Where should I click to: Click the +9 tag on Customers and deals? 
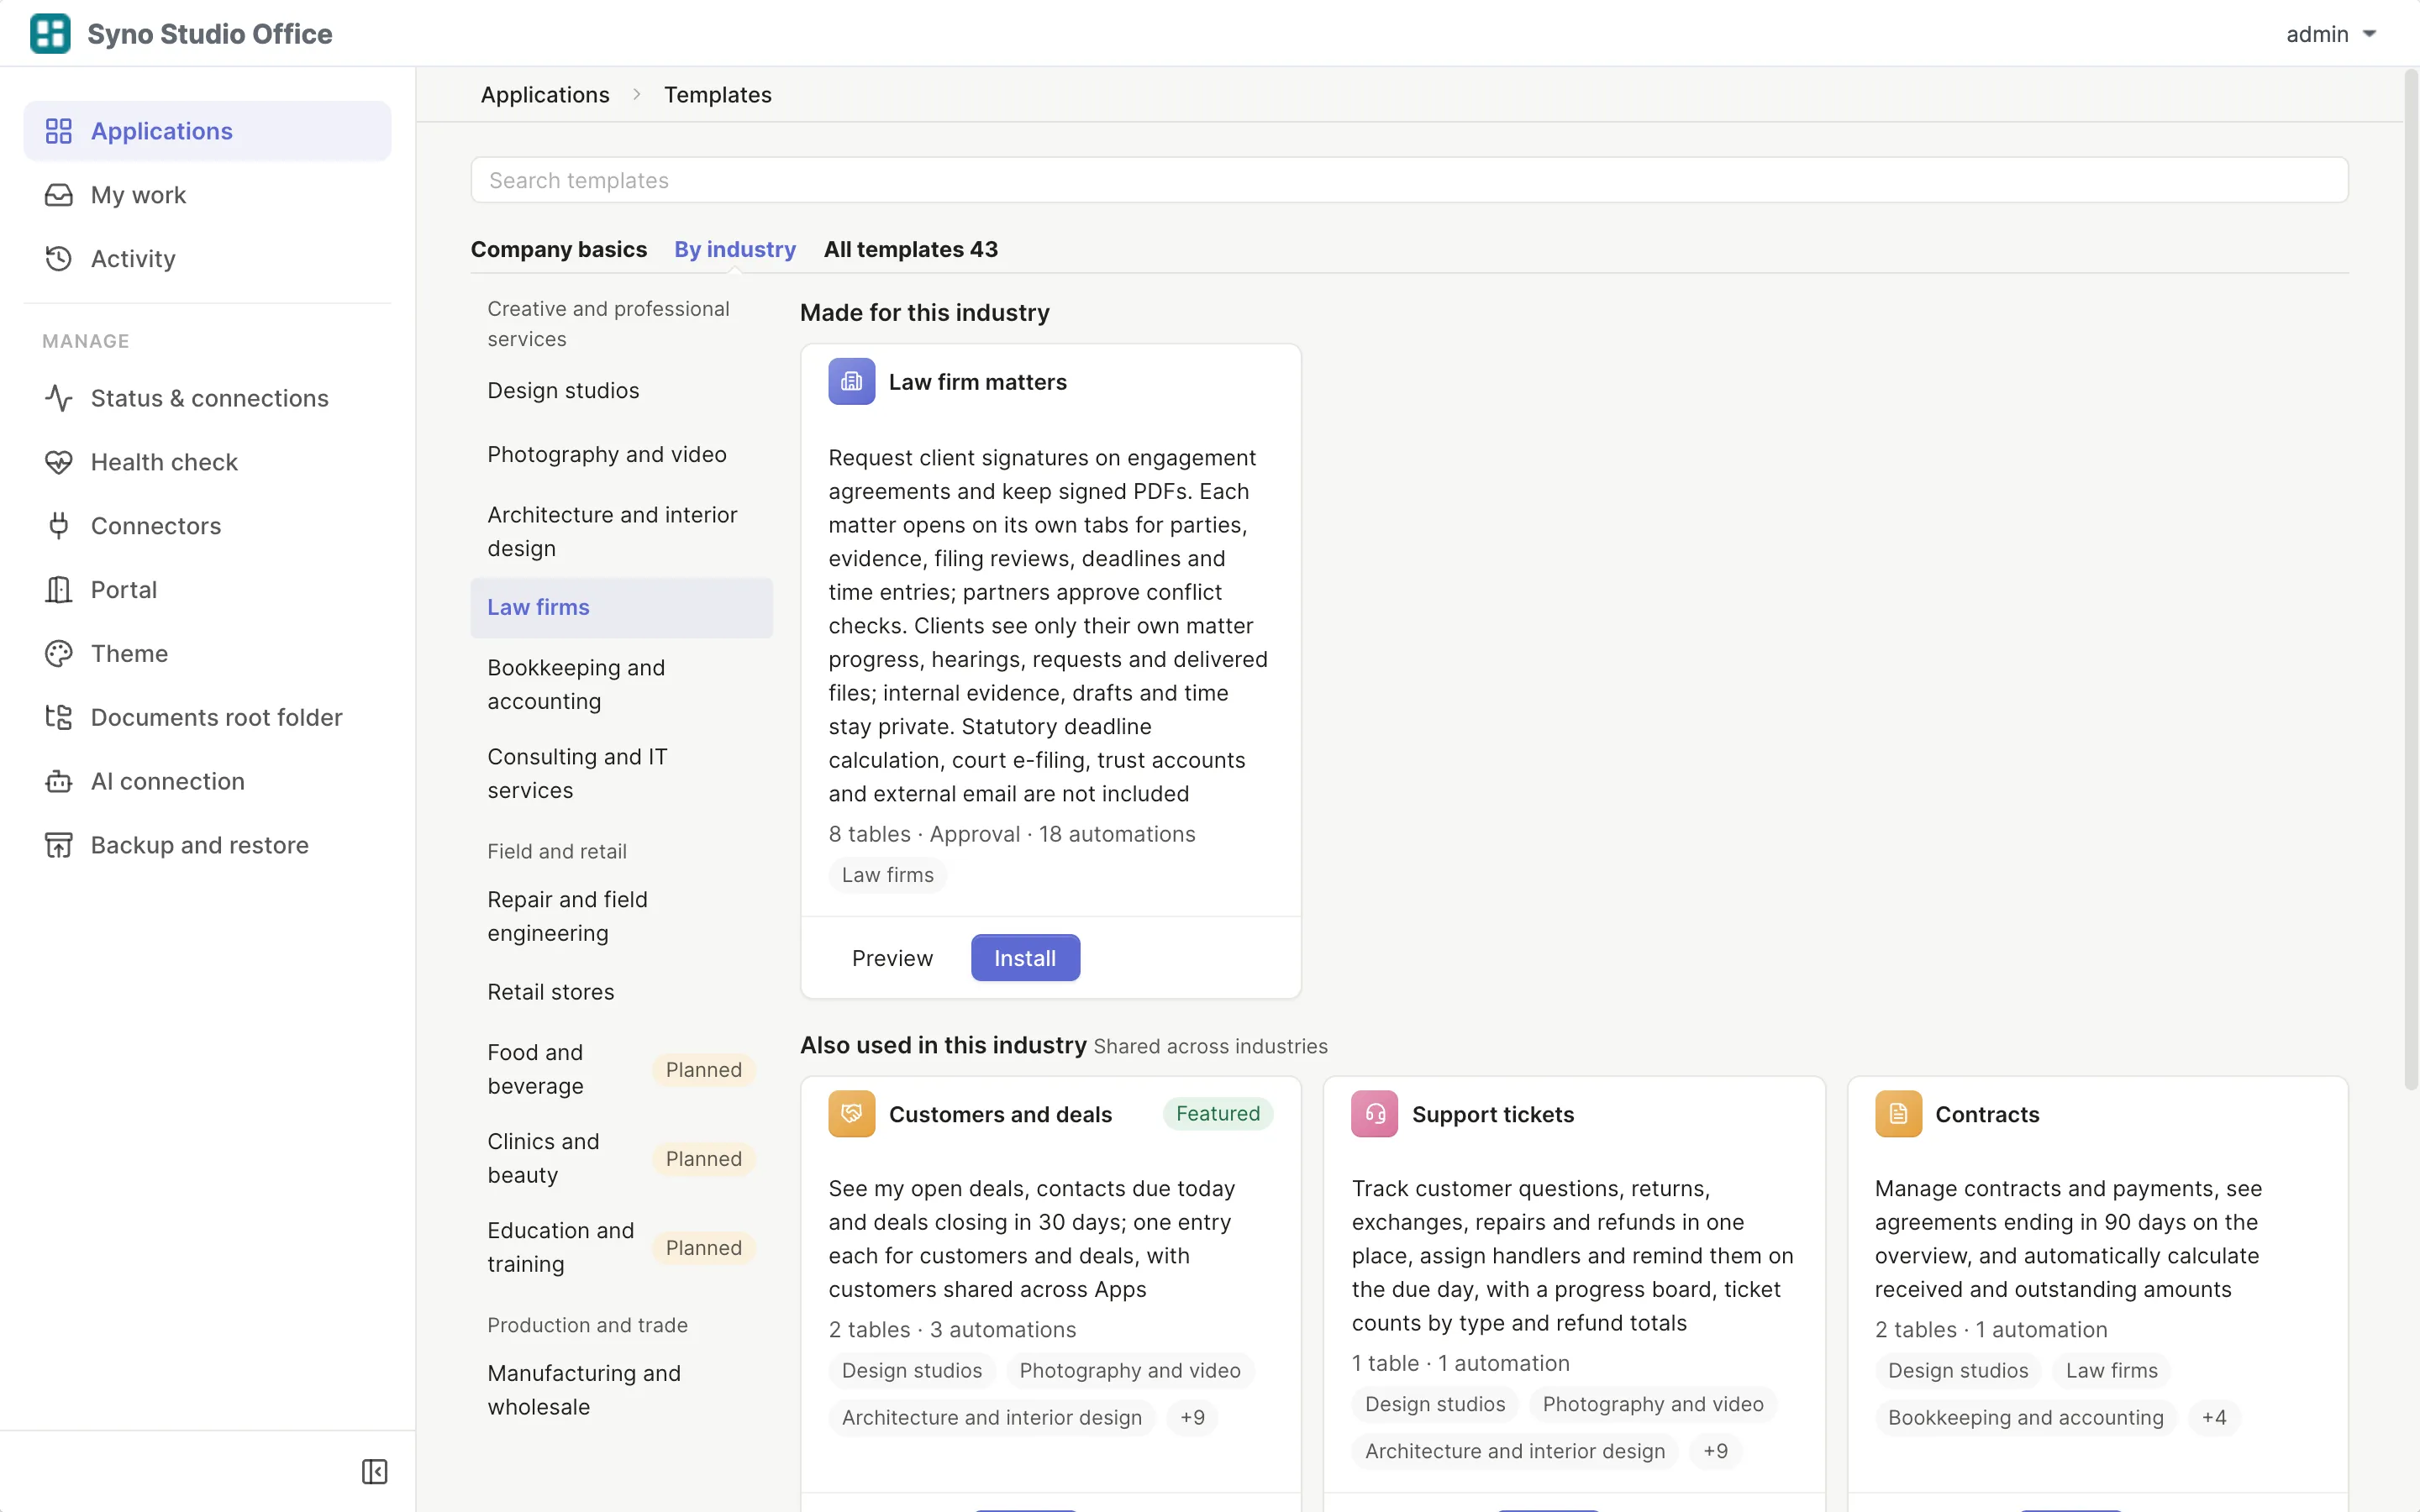(x=1192, y=1417)
